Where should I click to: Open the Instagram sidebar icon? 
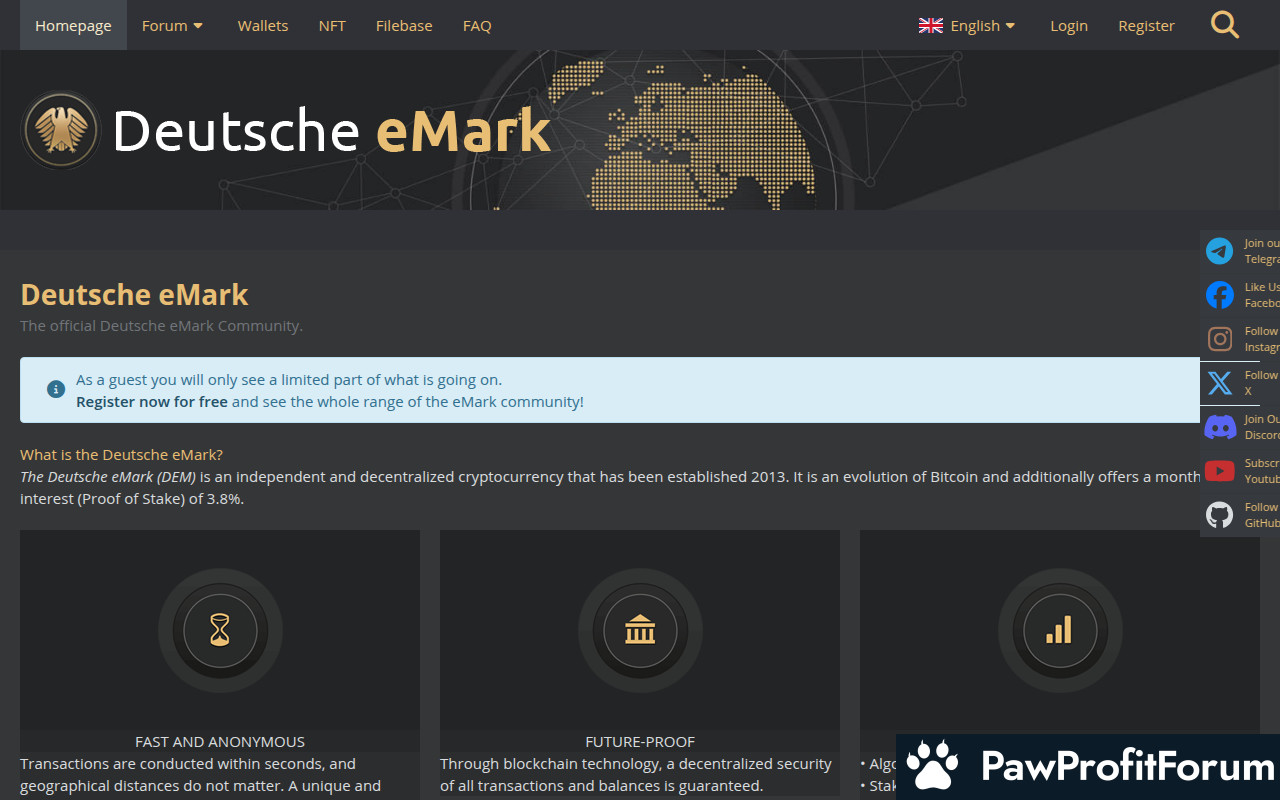coord(1219,339)
